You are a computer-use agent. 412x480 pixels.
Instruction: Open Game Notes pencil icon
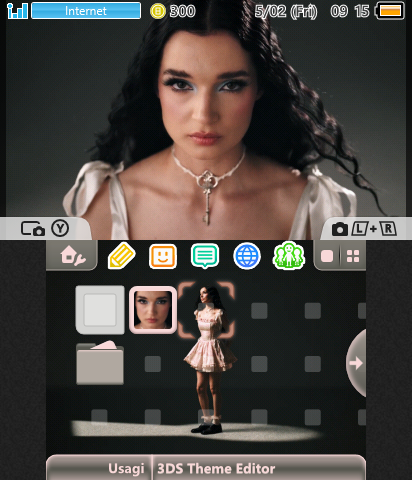[121, 256]
